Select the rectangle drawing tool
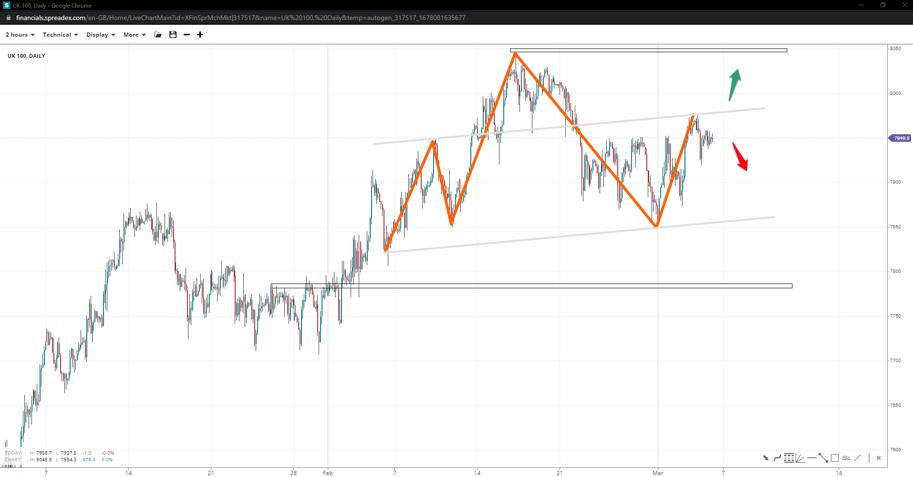This screenshot has height=477, width=913. (835, 458)
